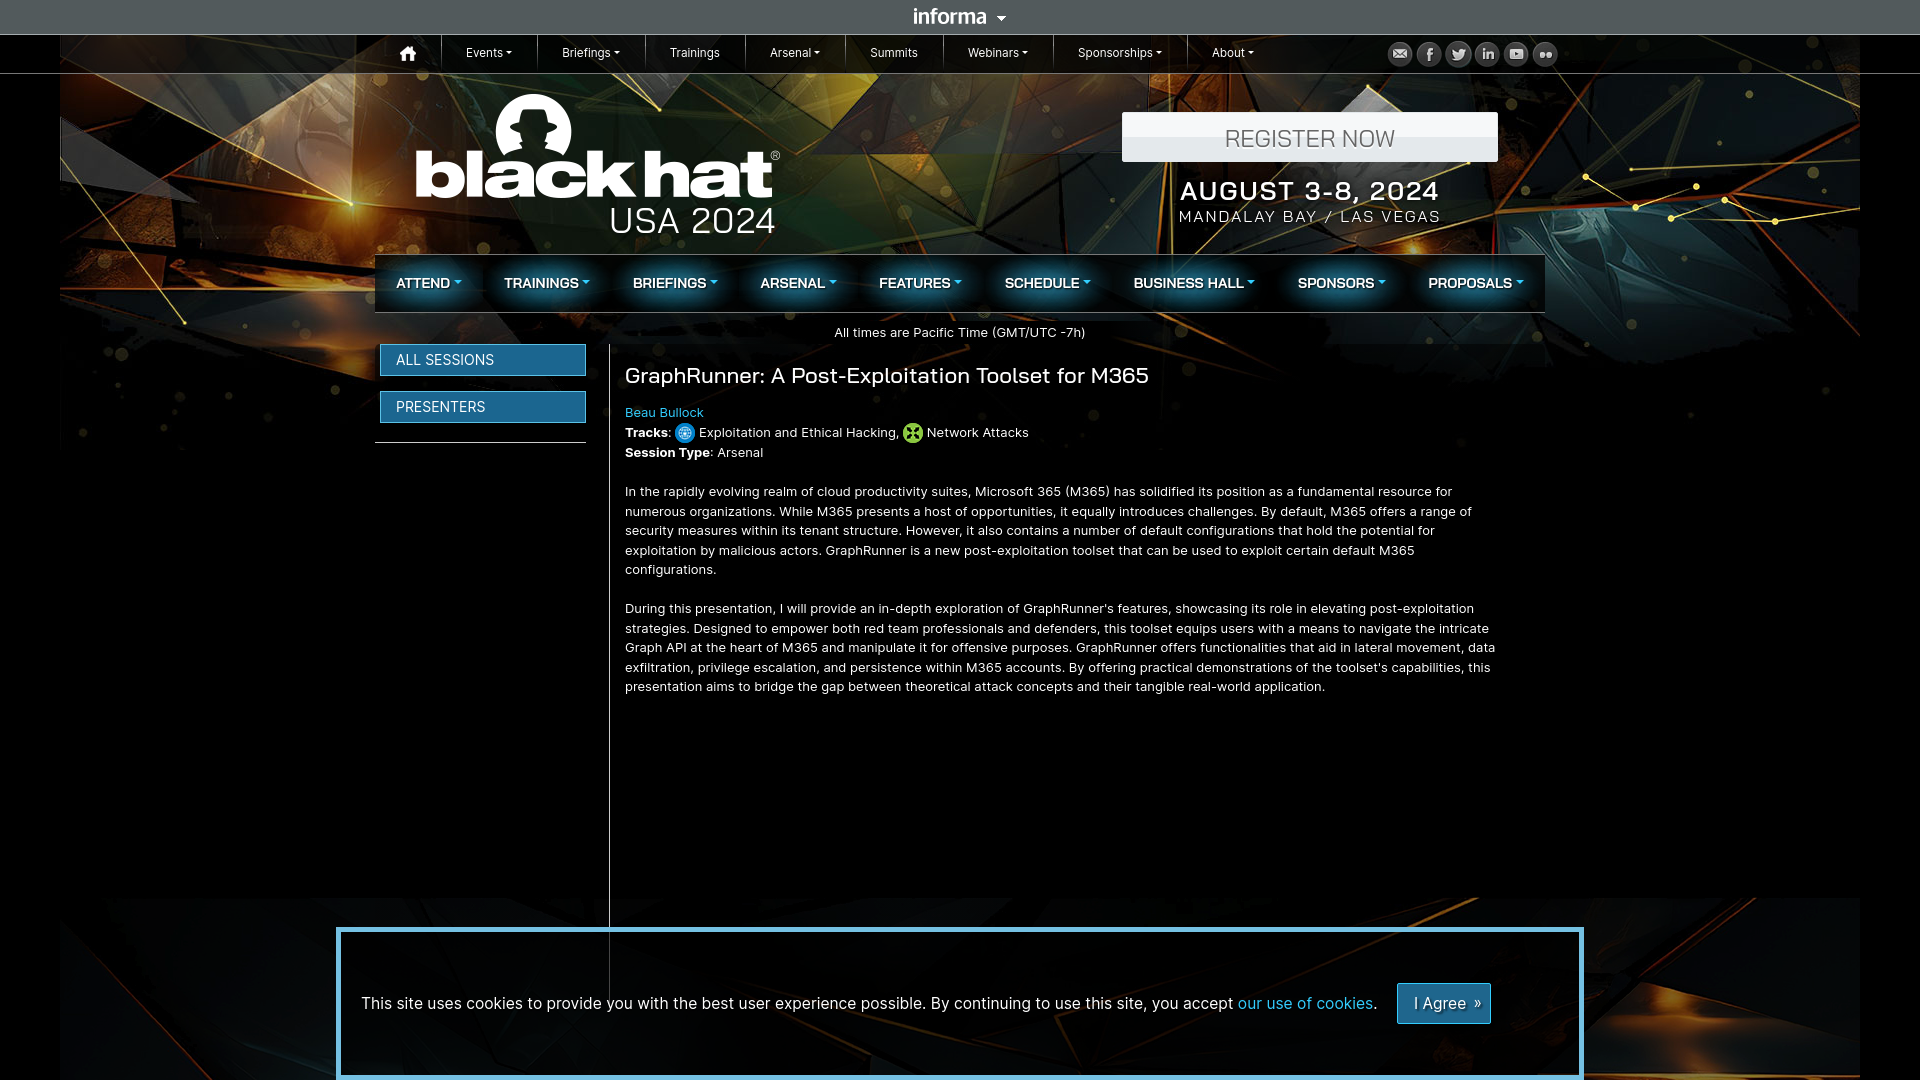
Task: Click the MANDALAY BAY / LAS VEGAS text
Action: click(x=1310, y=216)
